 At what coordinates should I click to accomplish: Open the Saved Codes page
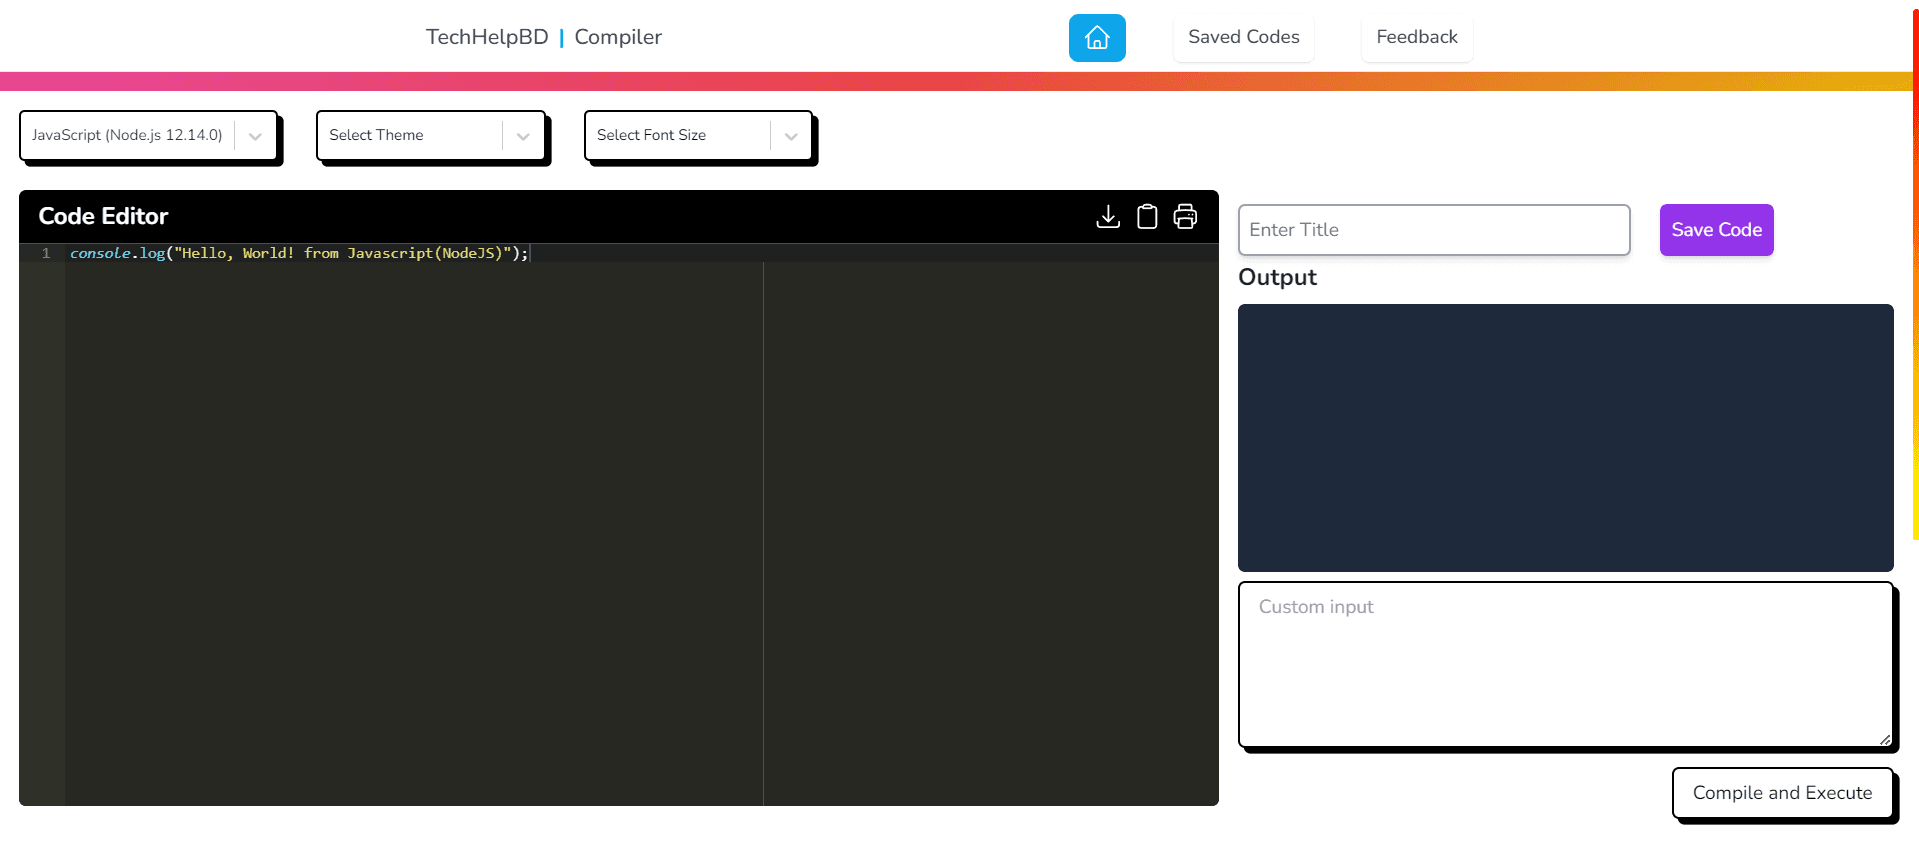coord(1243,38)
